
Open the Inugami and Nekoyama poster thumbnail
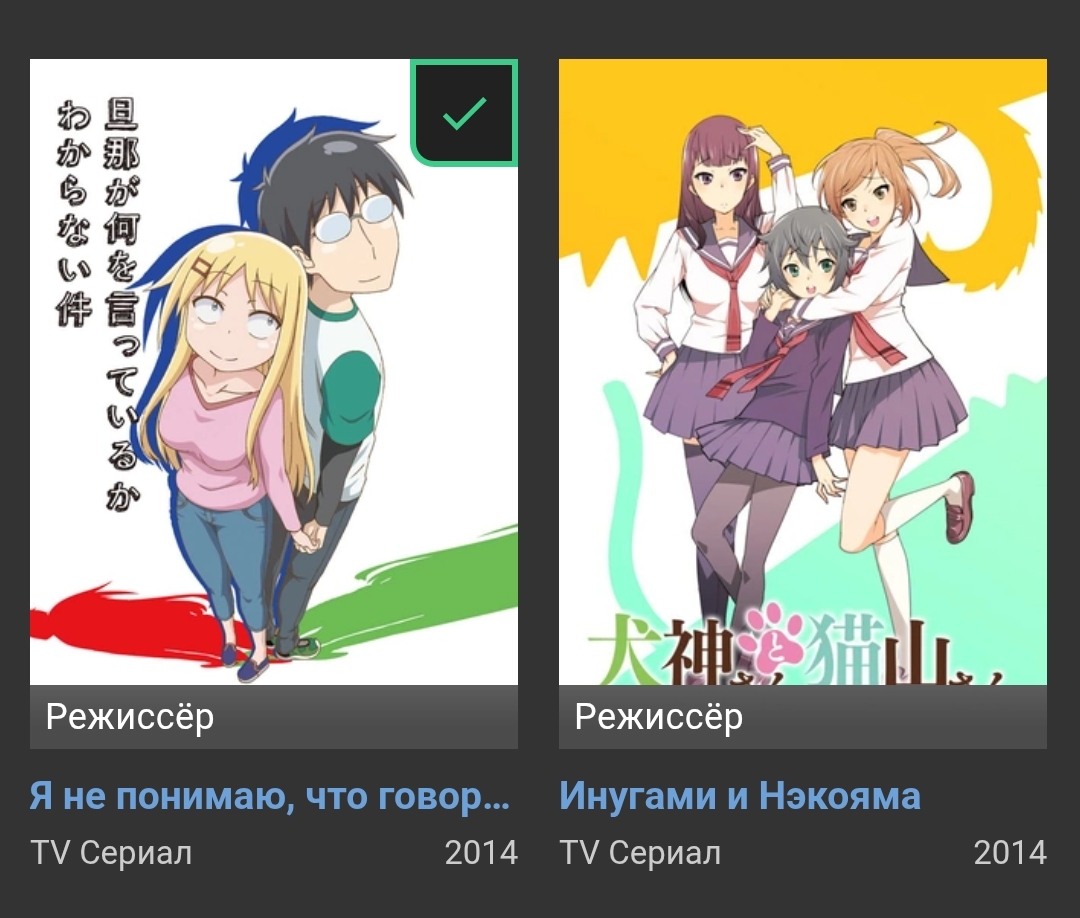click(802, 372)
